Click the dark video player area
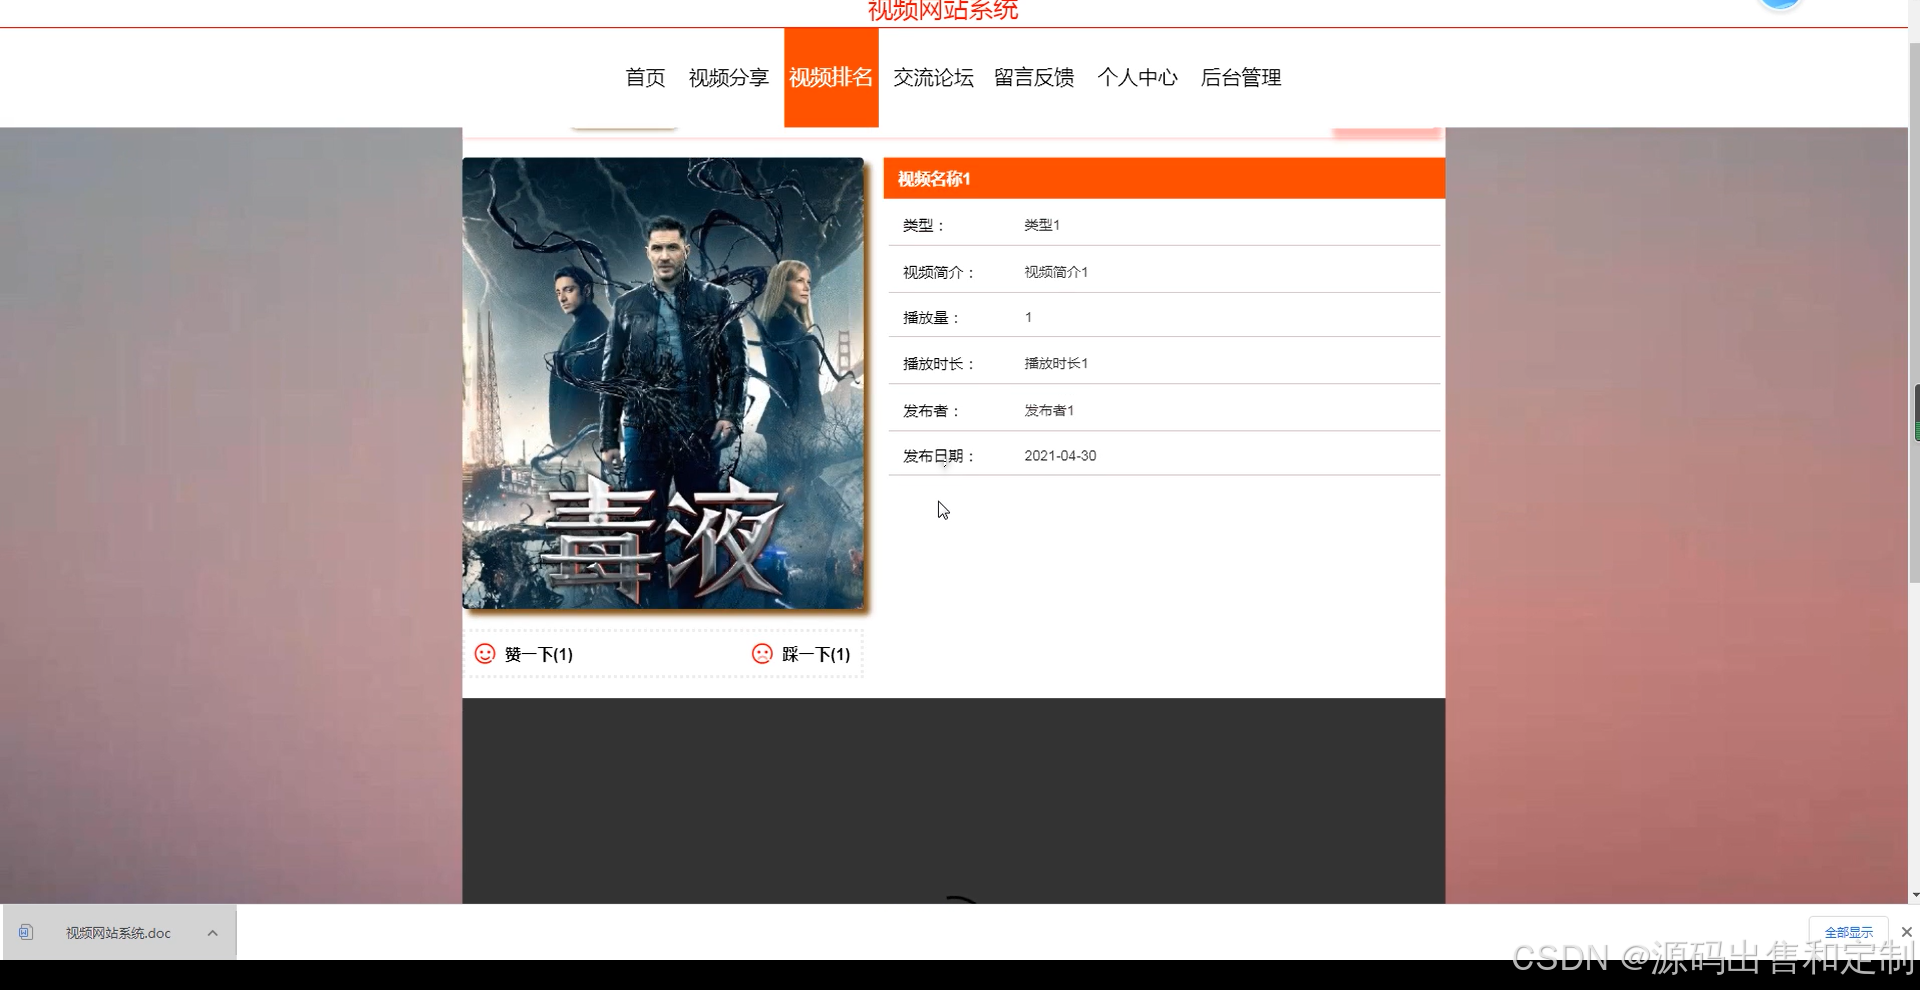This screenshot has width=1920, height=990. (953, 801)
